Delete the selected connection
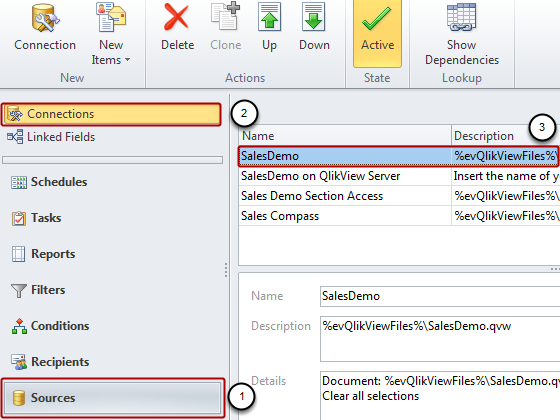 tap(178, 28)
